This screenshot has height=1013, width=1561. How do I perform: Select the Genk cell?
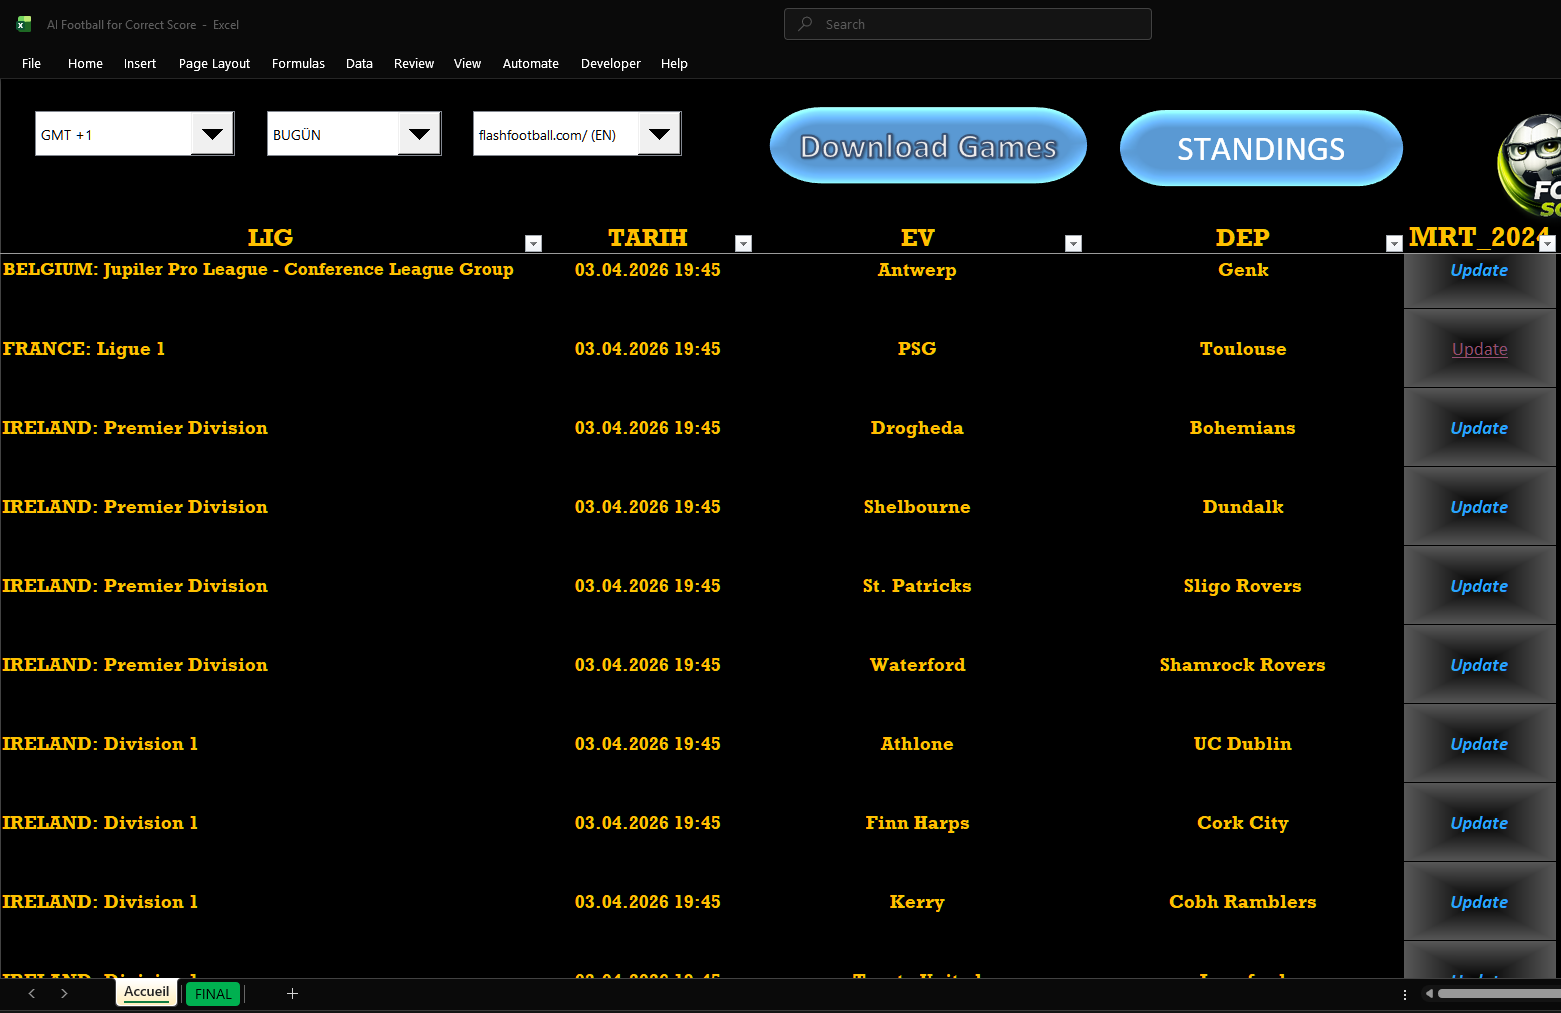[1243, 270]
